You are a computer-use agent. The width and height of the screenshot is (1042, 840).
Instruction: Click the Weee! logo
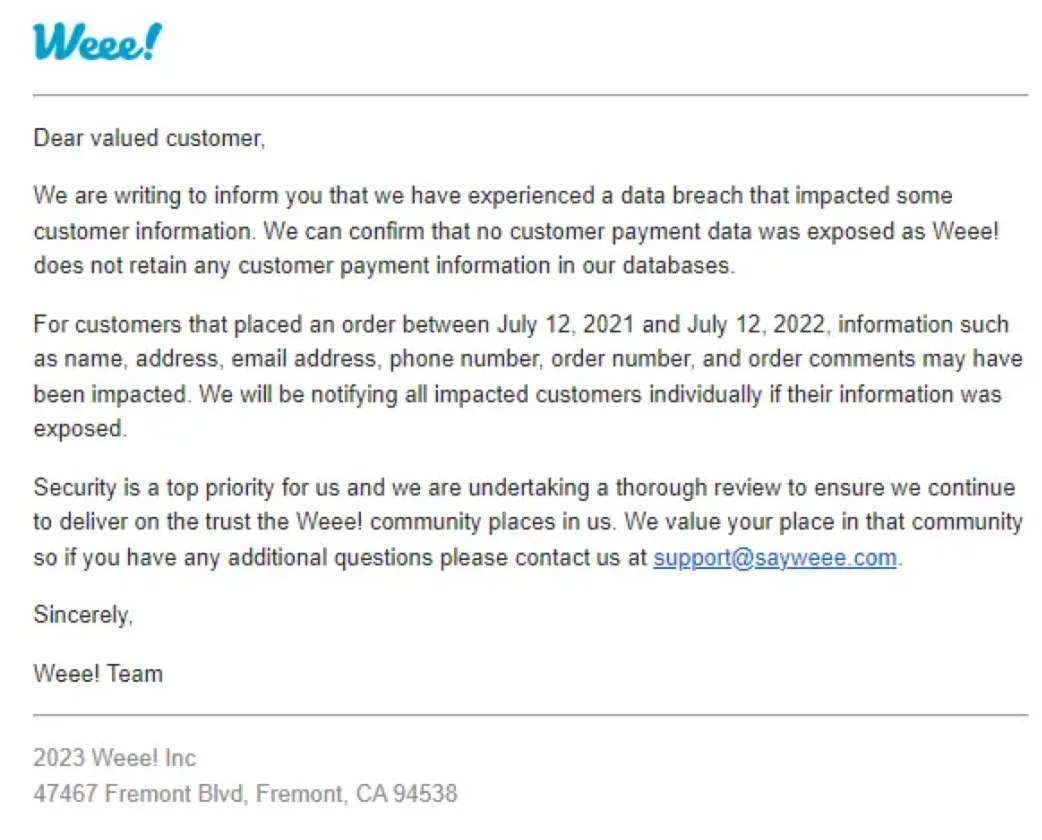pos(97,42)
